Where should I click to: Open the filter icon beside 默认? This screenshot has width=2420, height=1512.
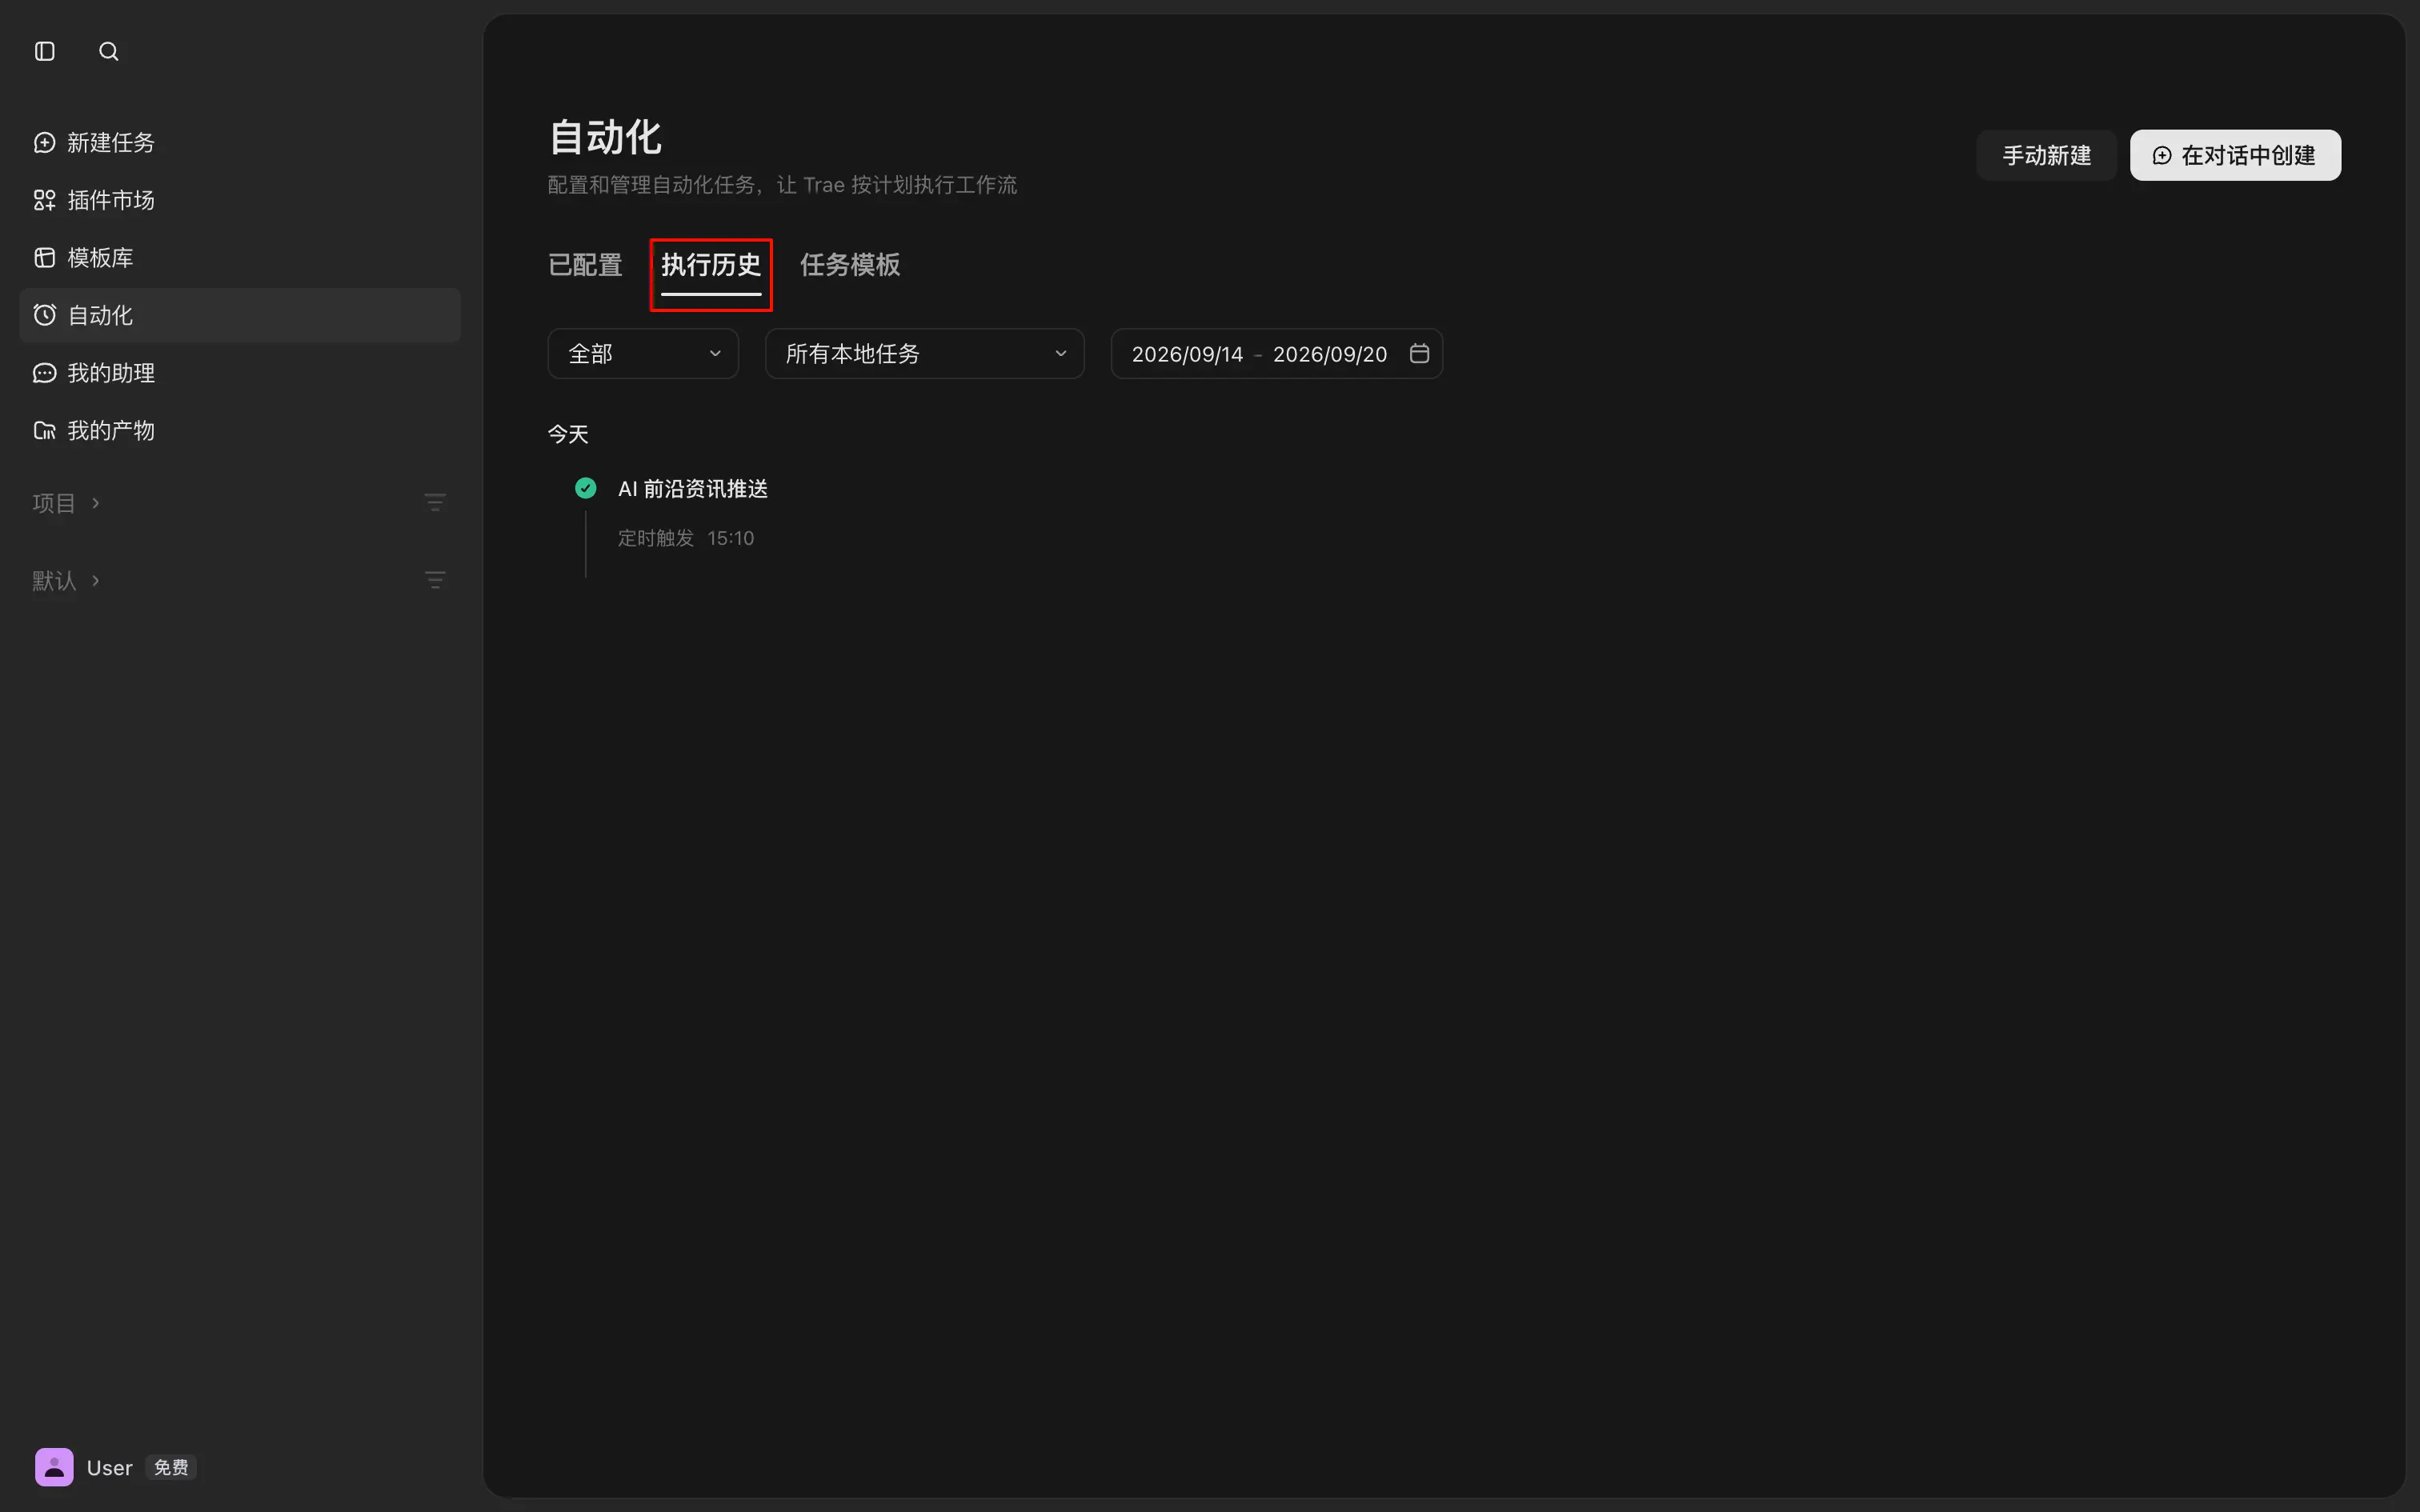(x=435, y=580)
